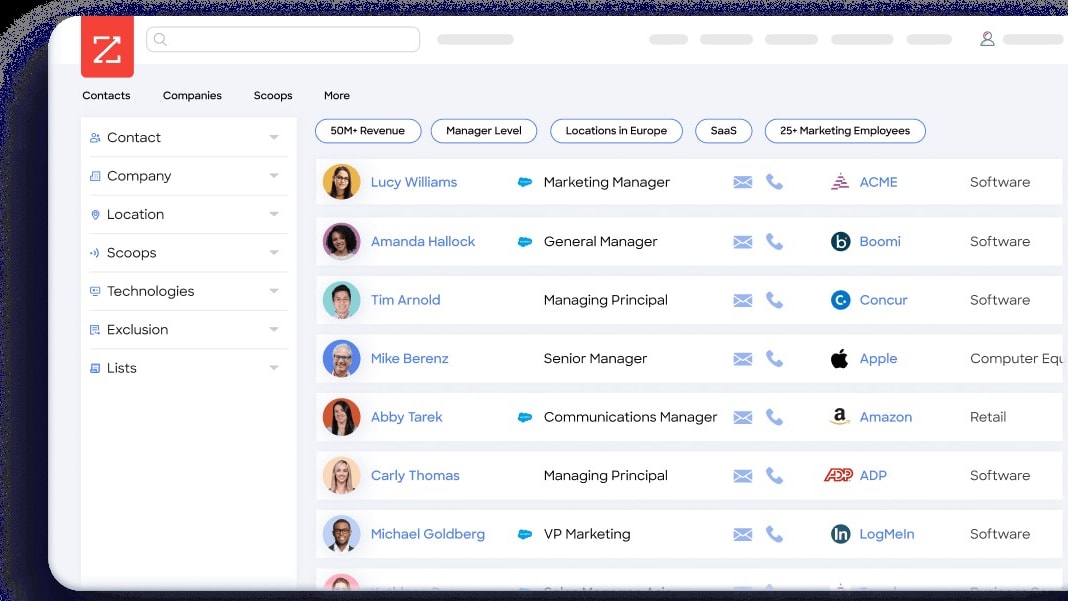This screenshot has width=1068, height=601.
Task: Open the Companies tab
Action: [192, 95]
